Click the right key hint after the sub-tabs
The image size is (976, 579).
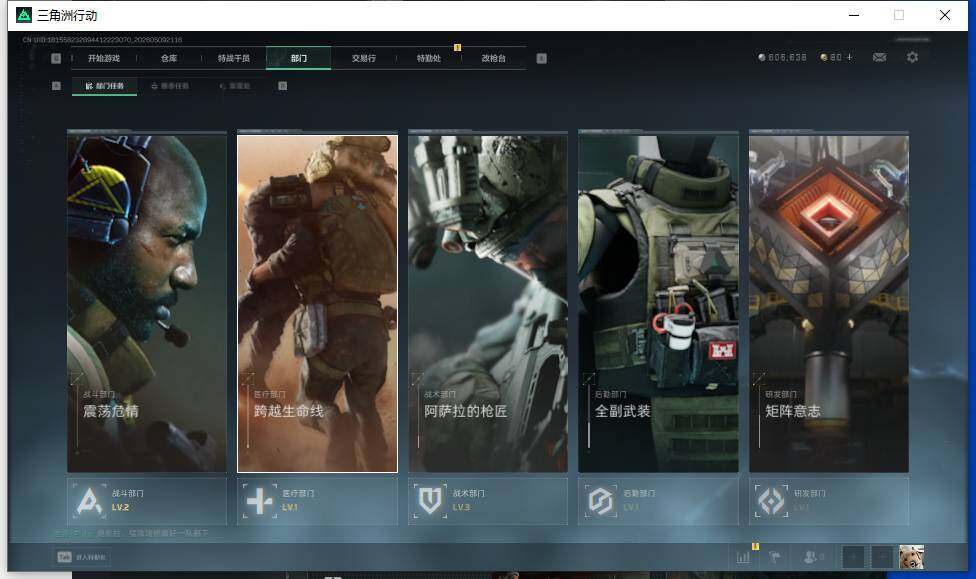click(283, 86)
